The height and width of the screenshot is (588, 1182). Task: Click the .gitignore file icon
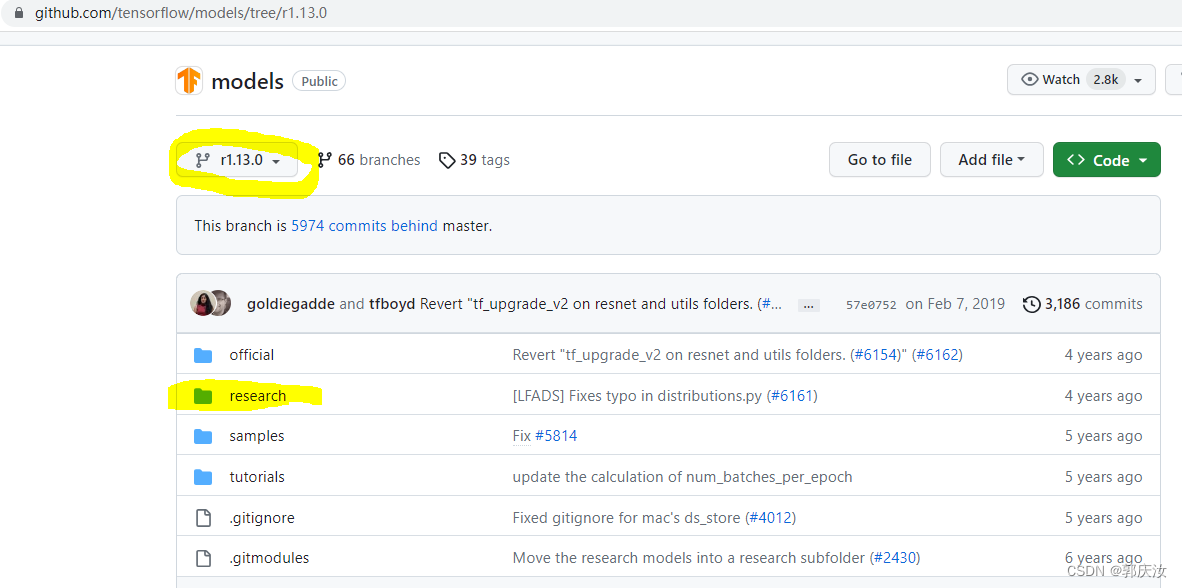pos(203,518)
